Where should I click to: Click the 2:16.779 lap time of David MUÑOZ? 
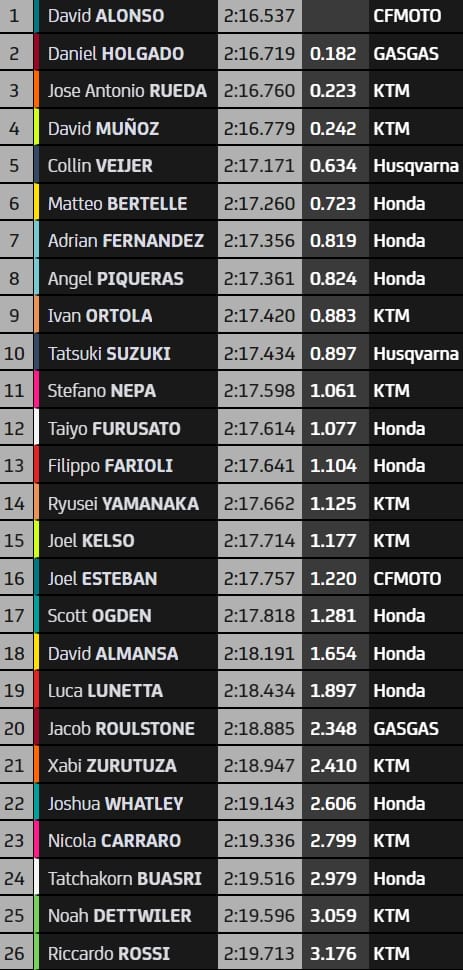[x=260, y=129]
